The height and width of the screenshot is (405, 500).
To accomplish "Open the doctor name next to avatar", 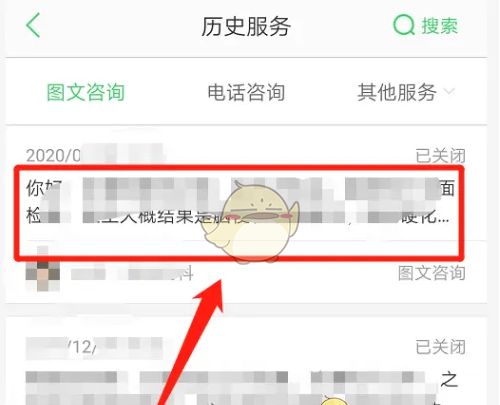I will click(x=132, y=274).
